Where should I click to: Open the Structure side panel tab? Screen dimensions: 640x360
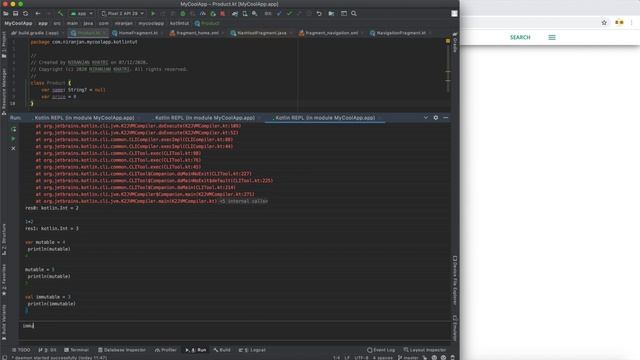point(4,239)
